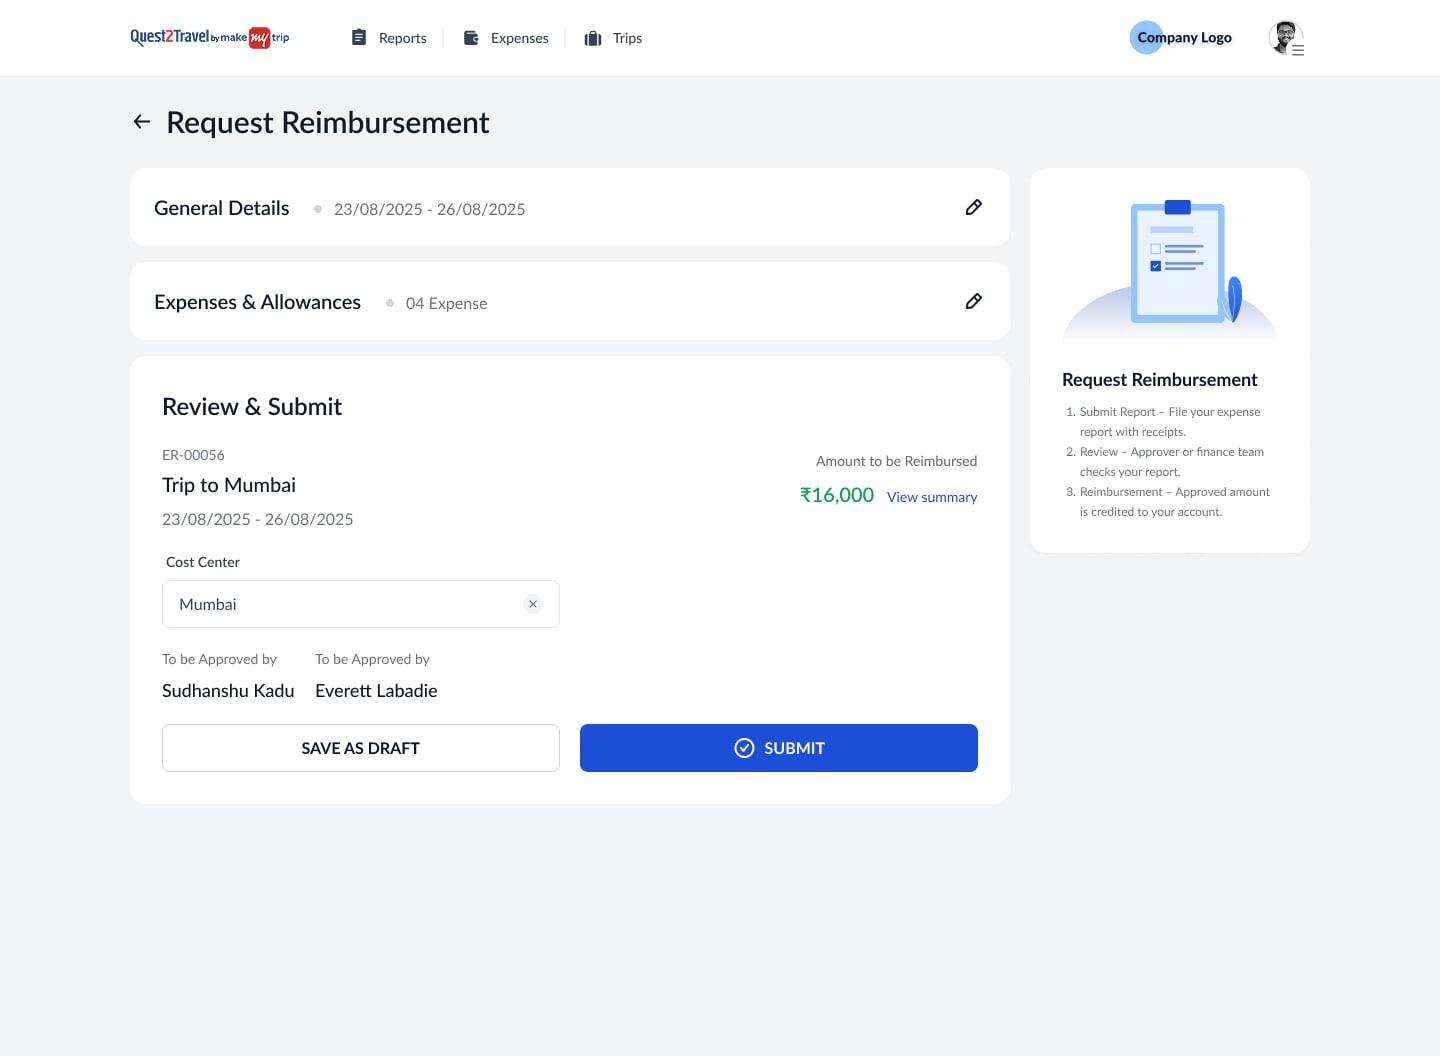Click the Review & Submit heading

tap(252, 407)
